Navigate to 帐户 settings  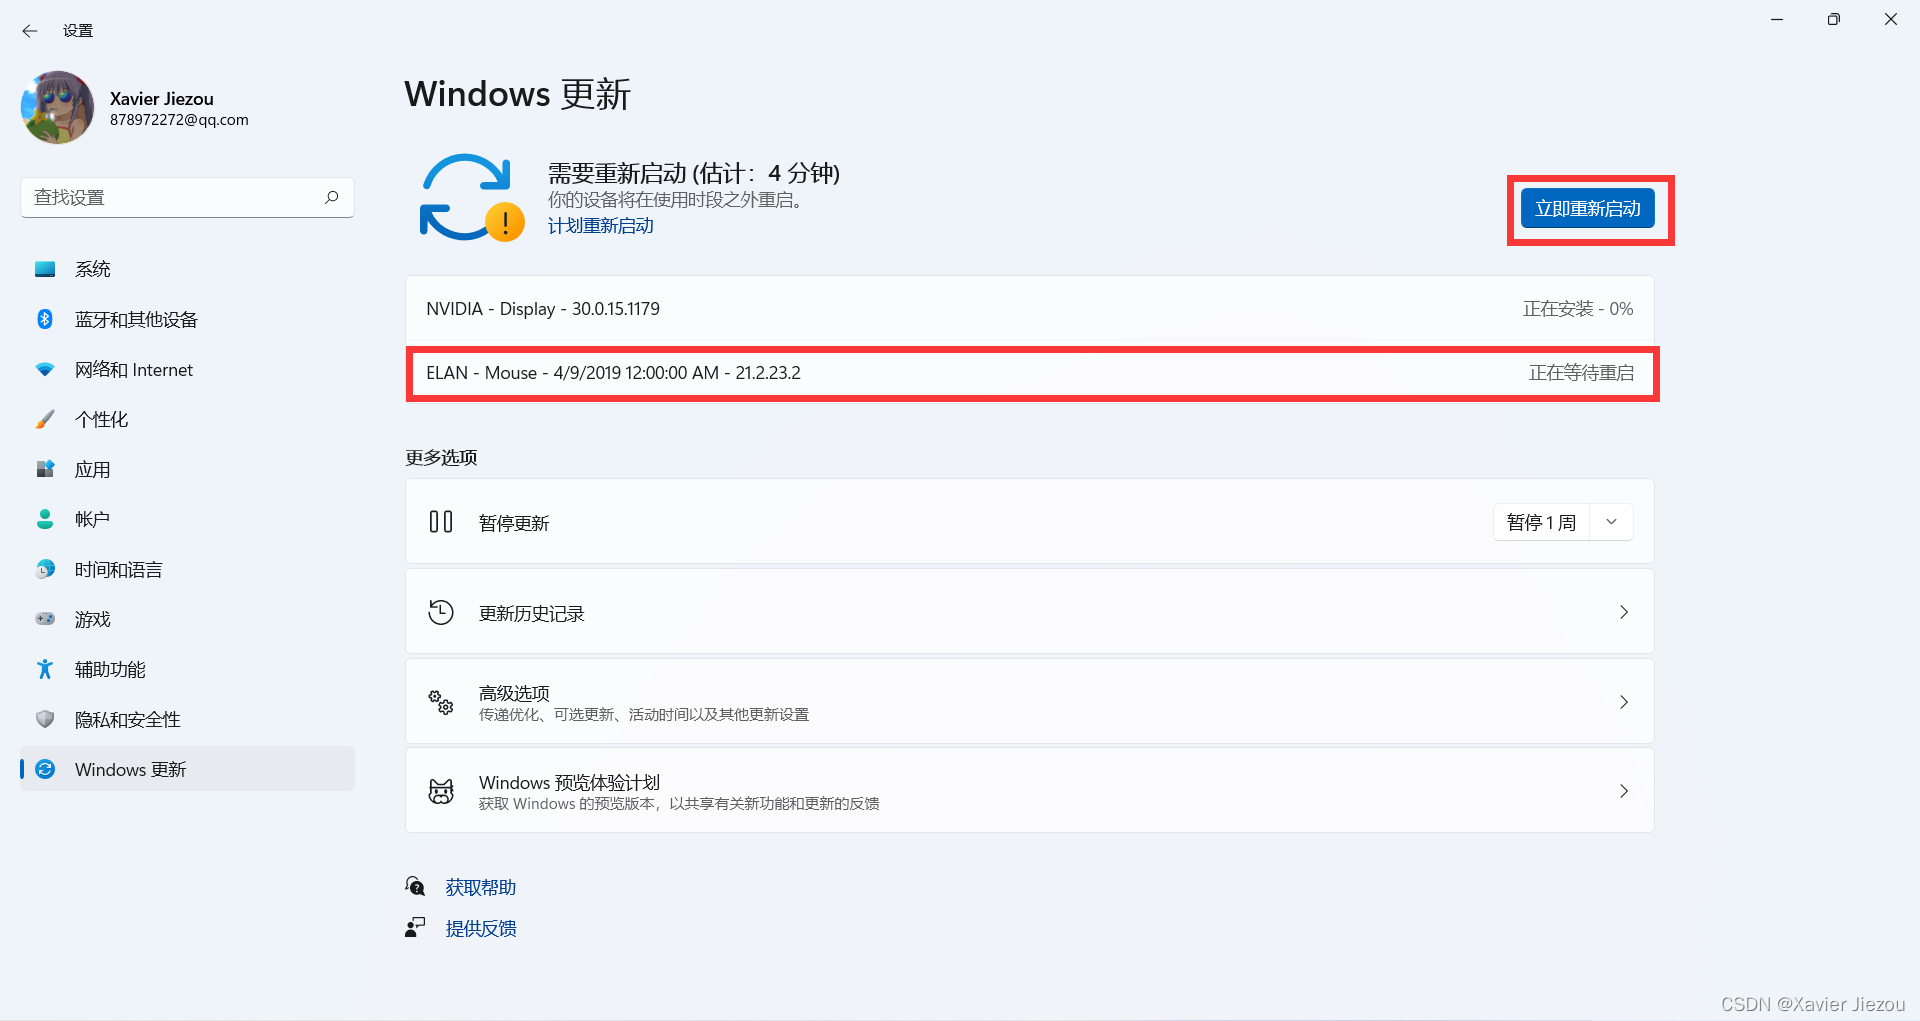187,519
